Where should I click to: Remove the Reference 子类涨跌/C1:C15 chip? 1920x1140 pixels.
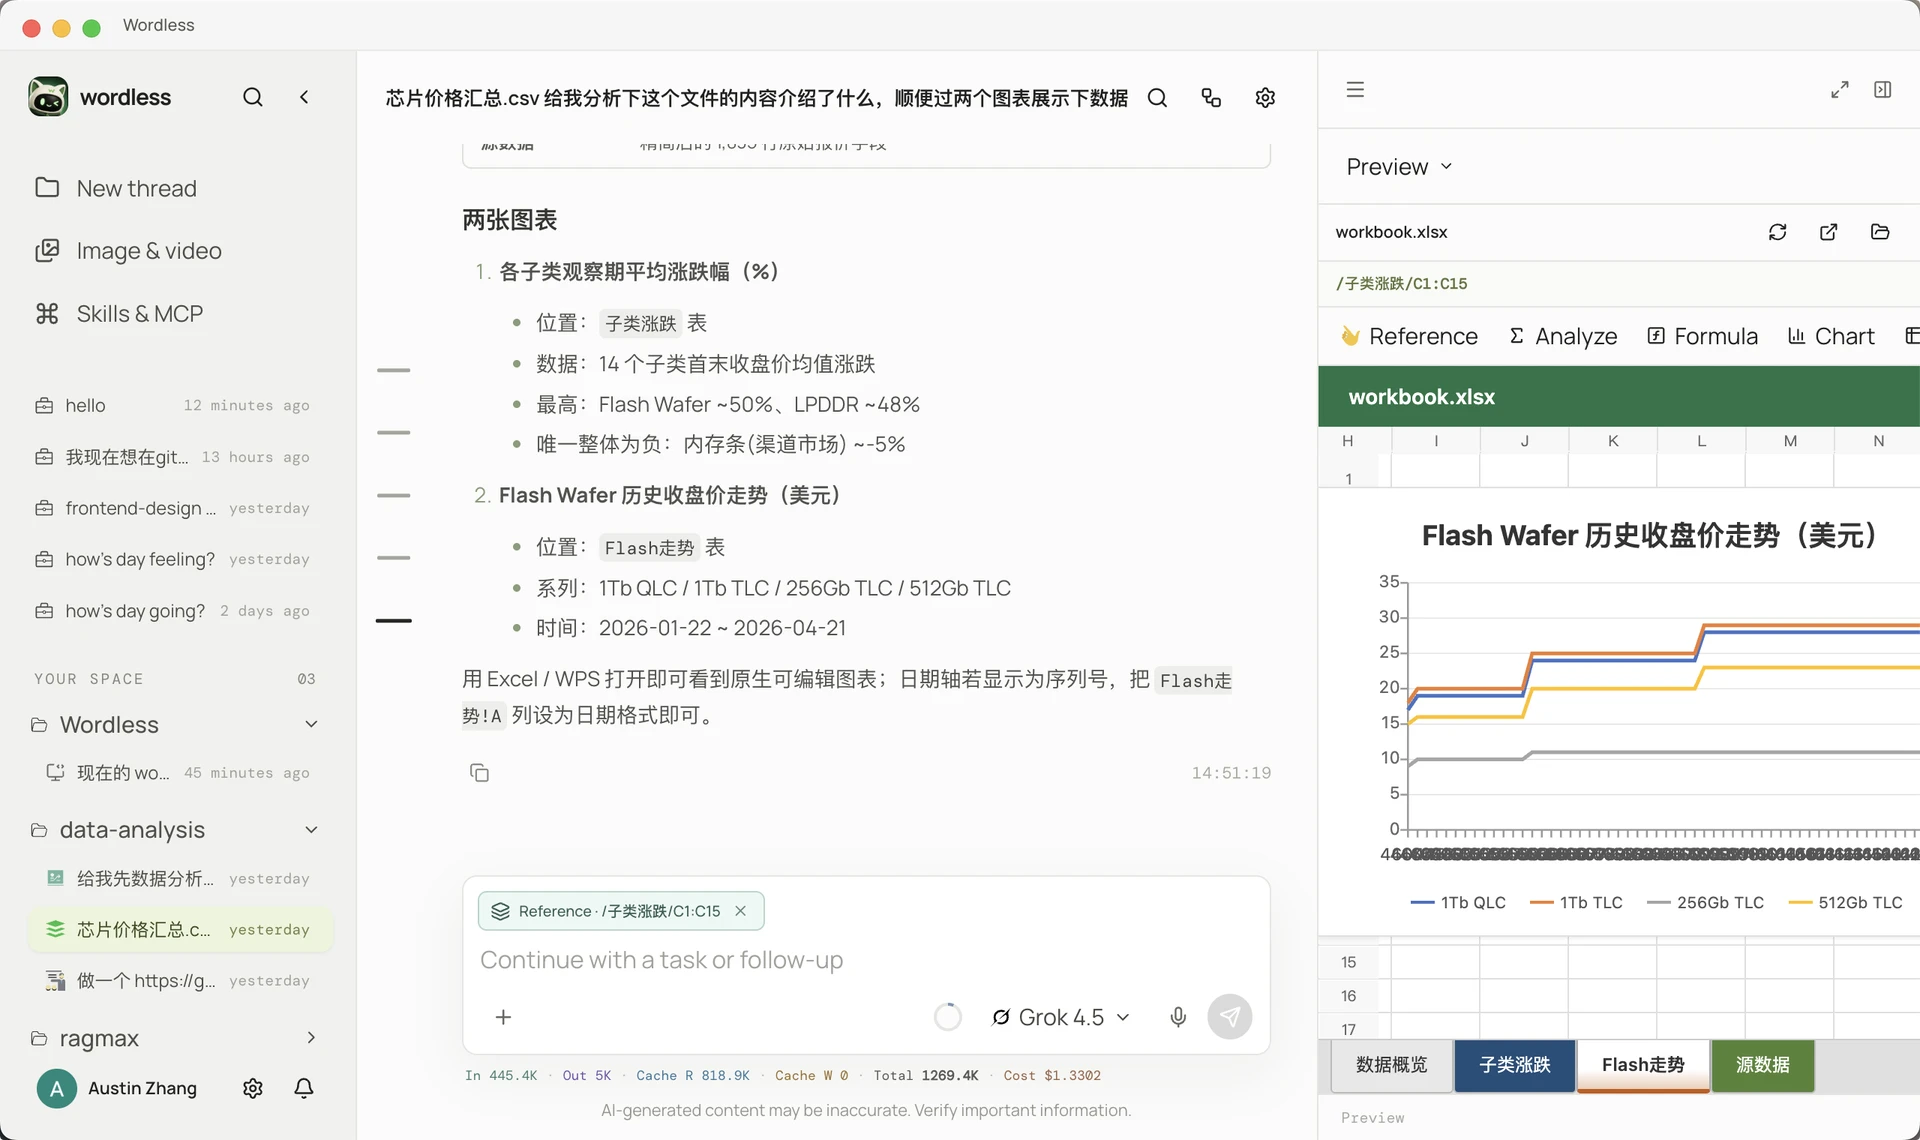(741, 911)
